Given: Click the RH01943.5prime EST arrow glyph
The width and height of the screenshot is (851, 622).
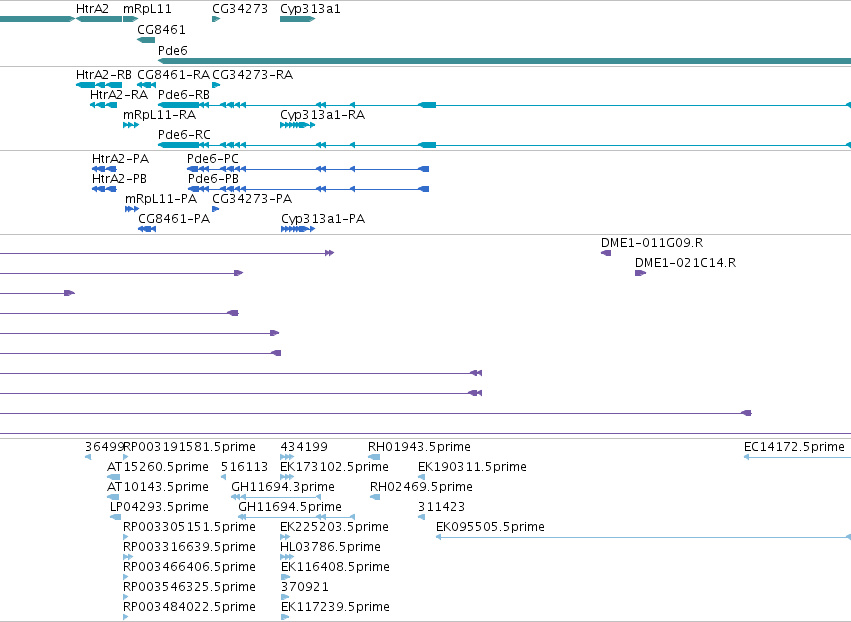Looking at the screenshot, I should coord(374,457).
